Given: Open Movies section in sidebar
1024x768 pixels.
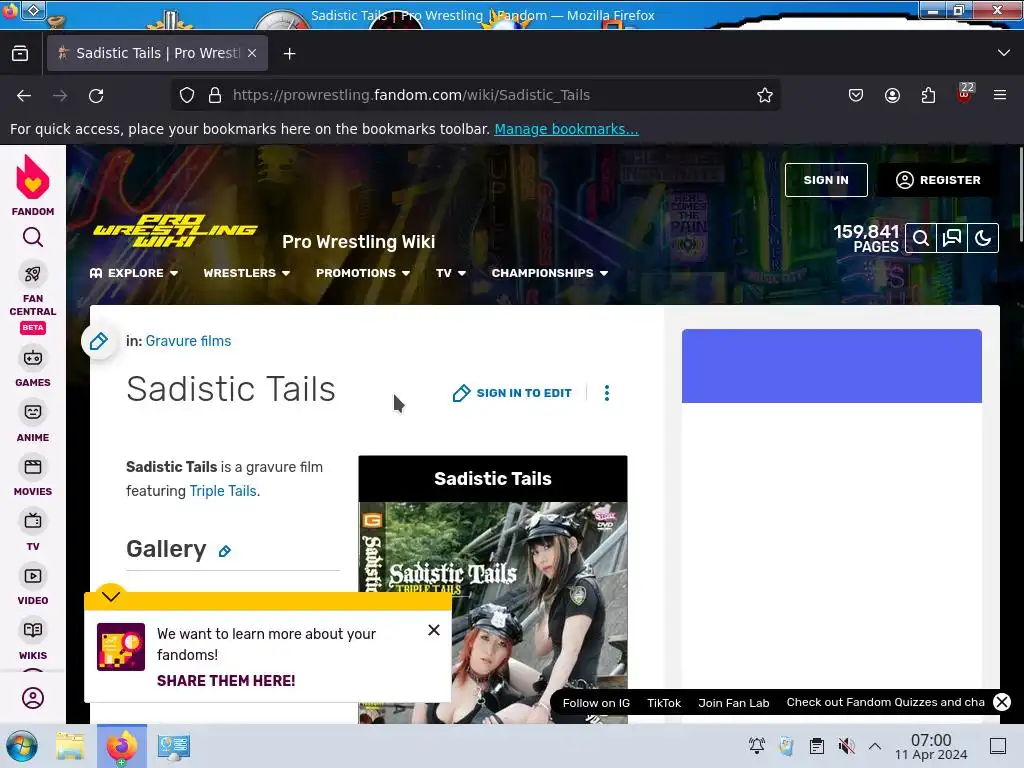Looking at the screenshot, I should [x=33, y=477].
